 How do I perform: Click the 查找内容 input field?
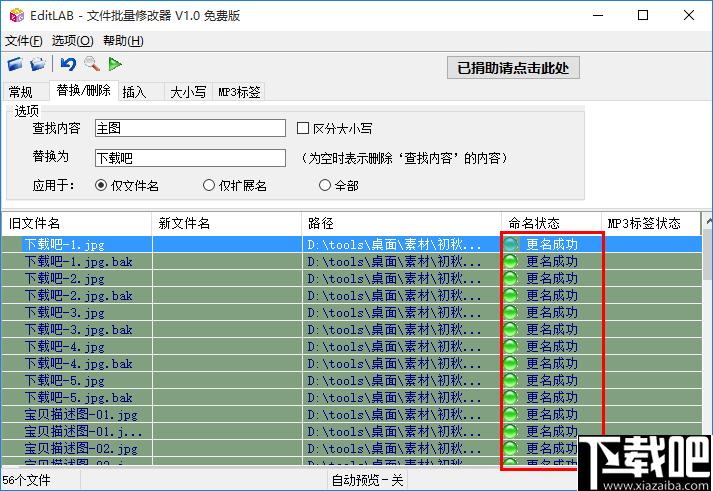(190, 128)
